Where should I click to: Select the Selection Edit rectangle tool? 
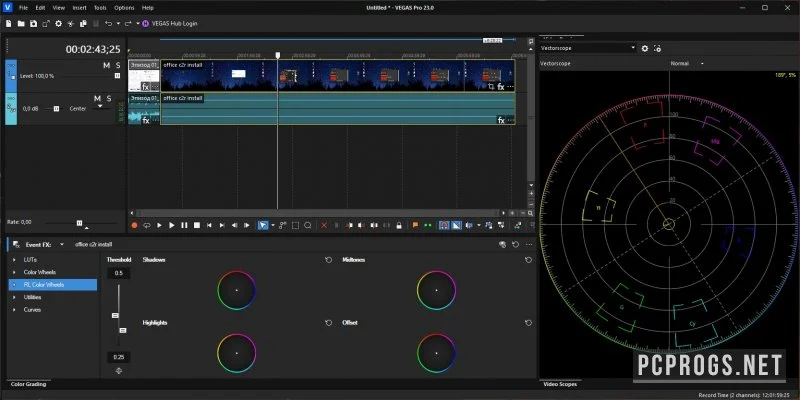click(x=295, y=225)
